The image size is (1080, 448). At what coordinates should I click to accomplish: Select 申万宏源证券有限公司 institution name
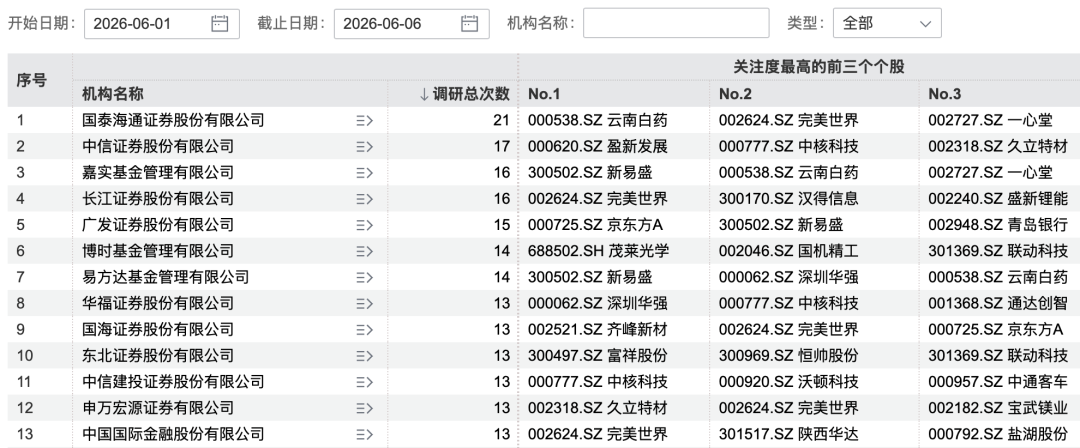(158, 409)
